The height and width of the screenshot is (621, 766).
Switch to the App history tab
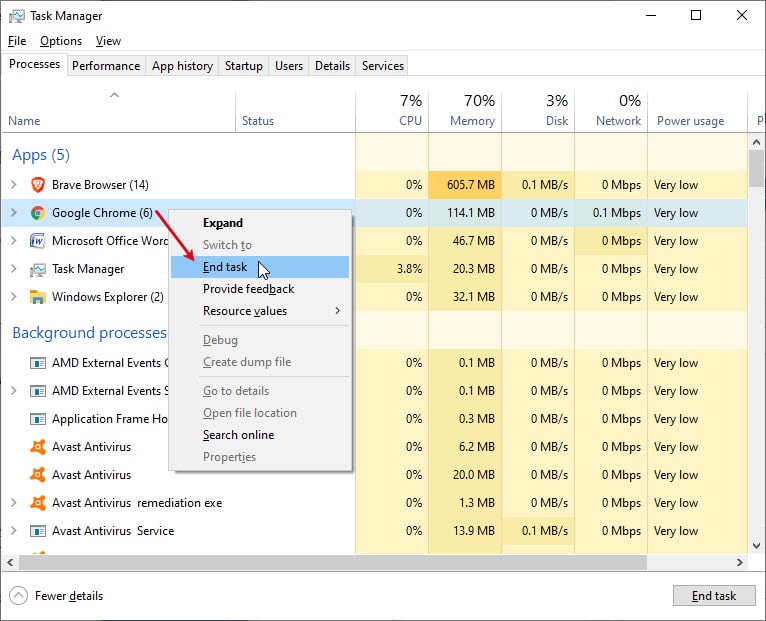tap(182, 66)
